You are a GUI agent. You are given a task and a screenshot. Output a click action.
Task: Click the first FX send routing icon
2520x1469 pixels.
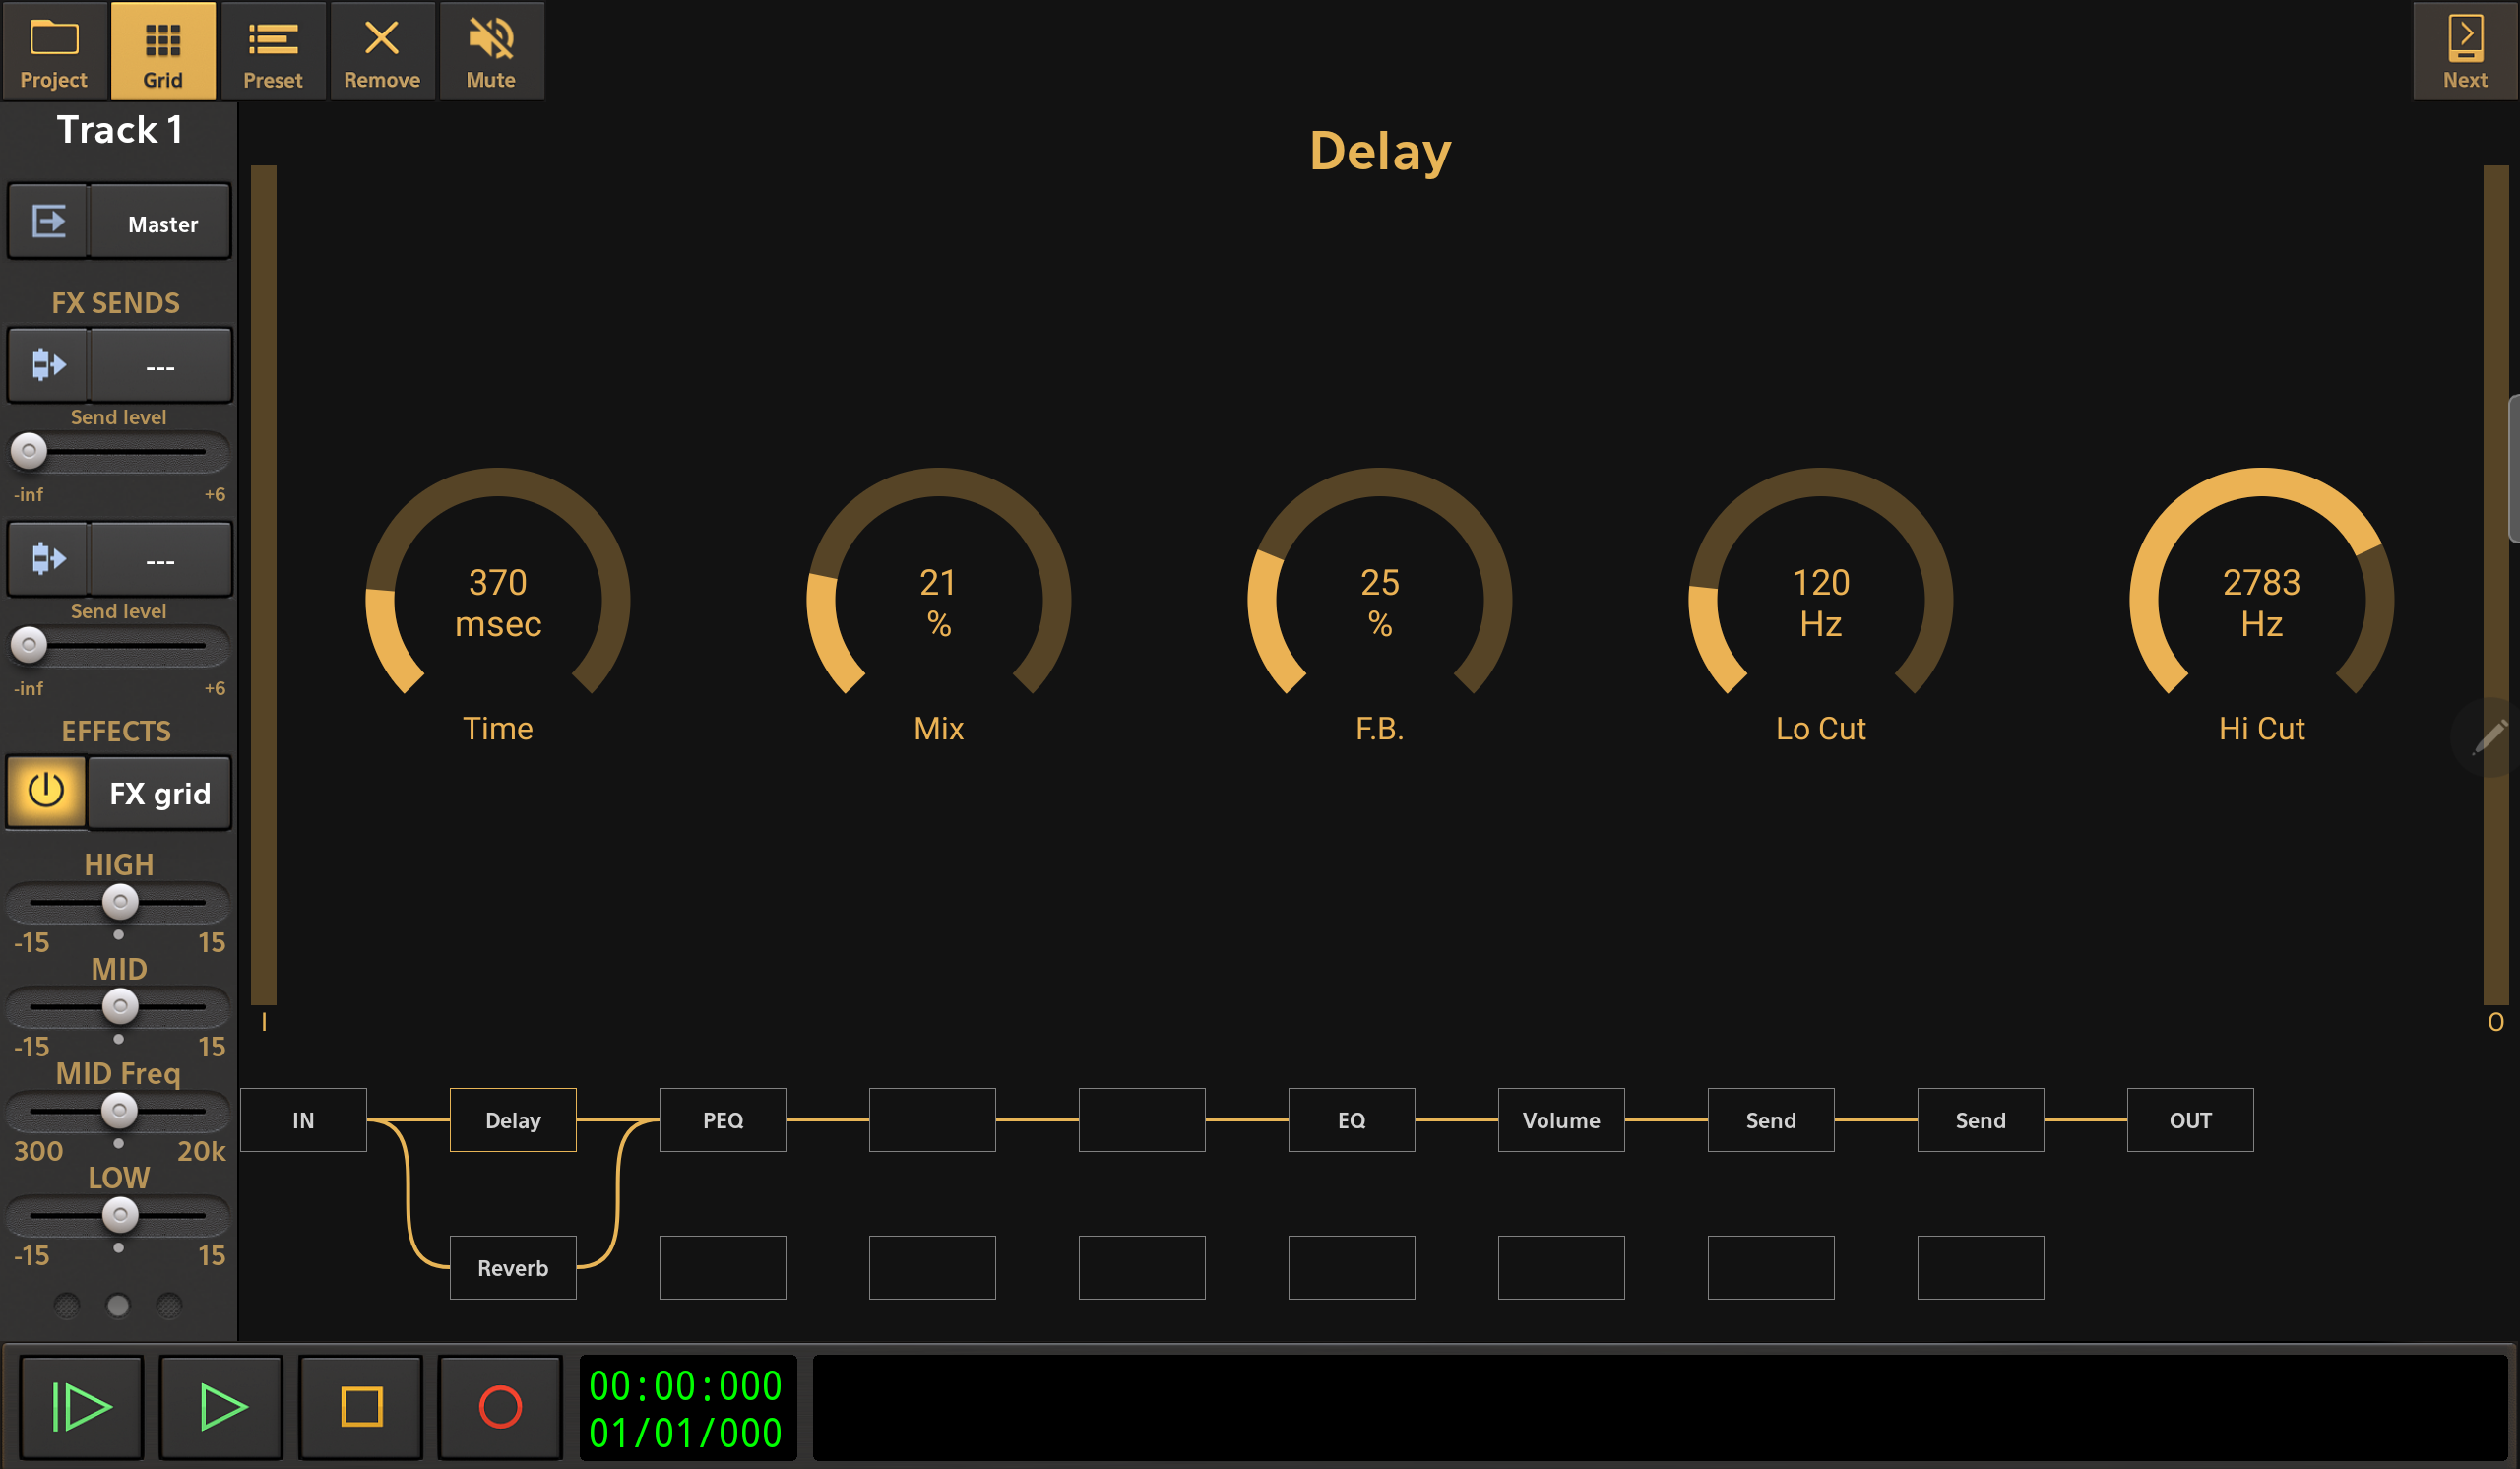click(x=47, y=365)
